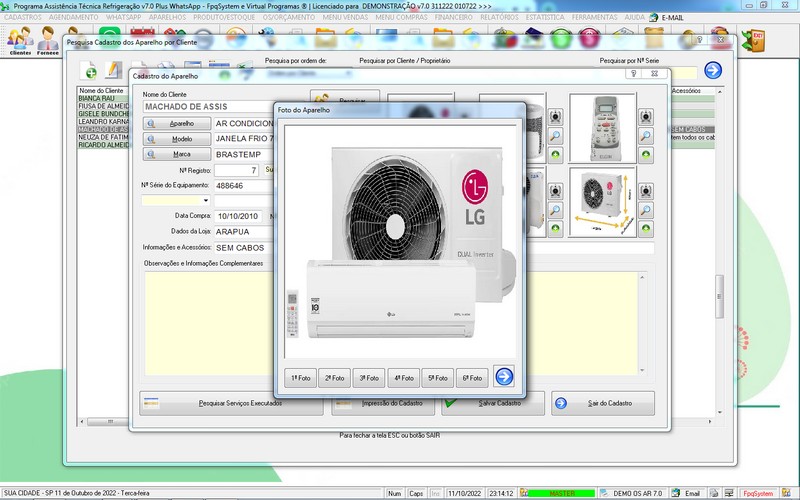Open the MENU VENDAS menu
The height and width of the screenshot is (500, 800).
[345, 17]
